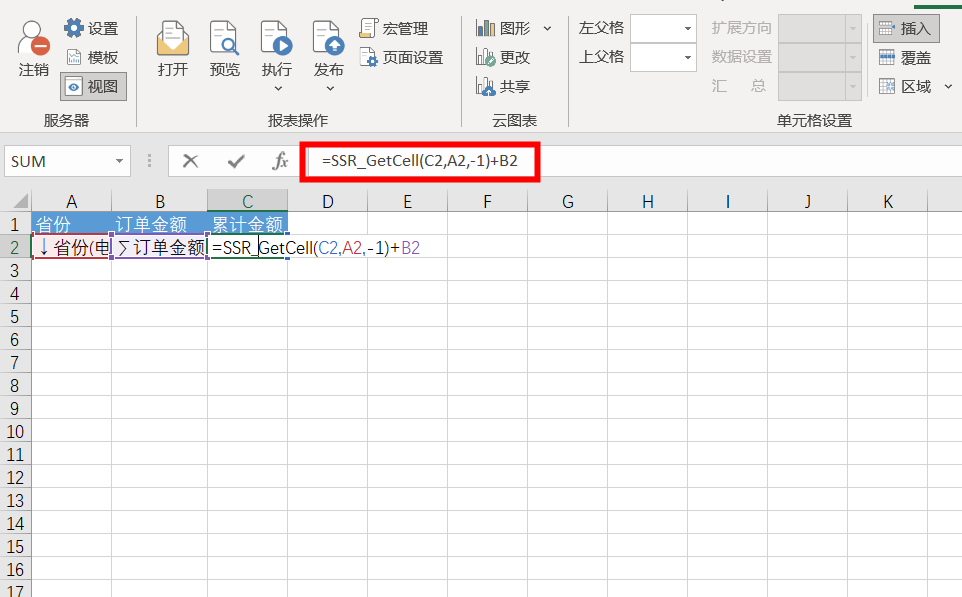Expand the 执行 dropdown arrow
962x597 pixels.
[278, 88]
